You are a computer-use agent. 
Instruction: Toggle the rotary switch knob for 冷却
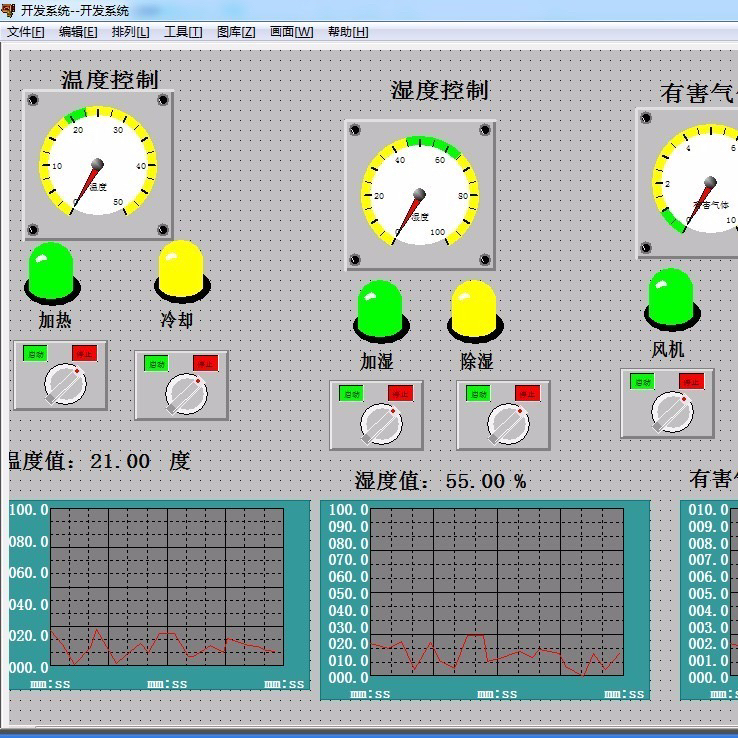(x=186, y=394)
